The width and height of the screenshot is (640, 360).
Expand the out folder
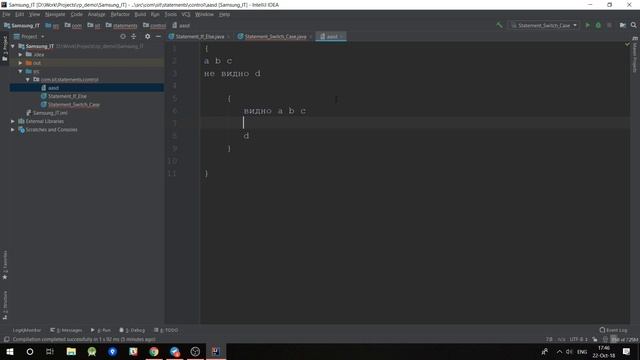click(20, 63)
